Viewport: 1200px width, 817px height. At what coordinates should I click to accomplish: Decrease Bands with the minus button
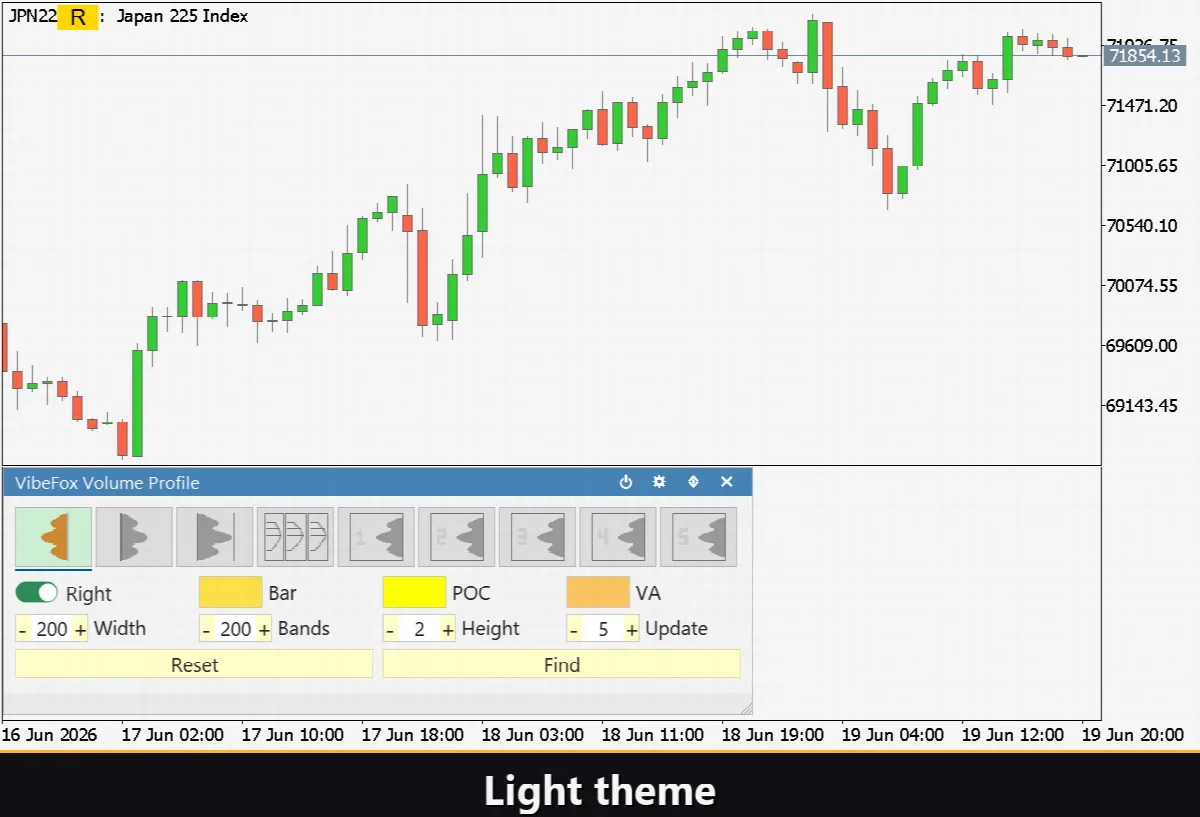[206, 629]
